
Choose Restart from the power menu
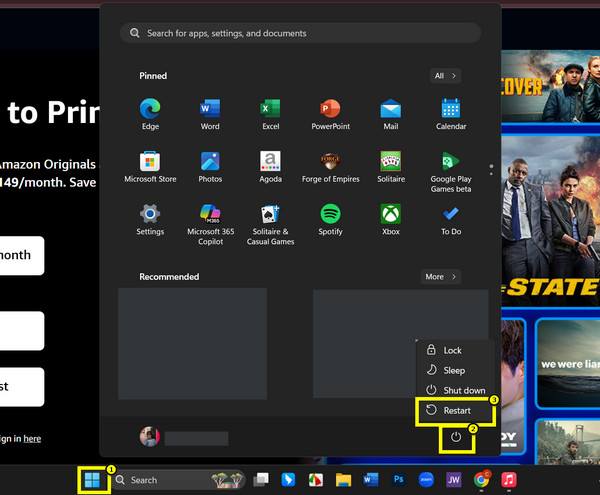(x=454, y=410)
